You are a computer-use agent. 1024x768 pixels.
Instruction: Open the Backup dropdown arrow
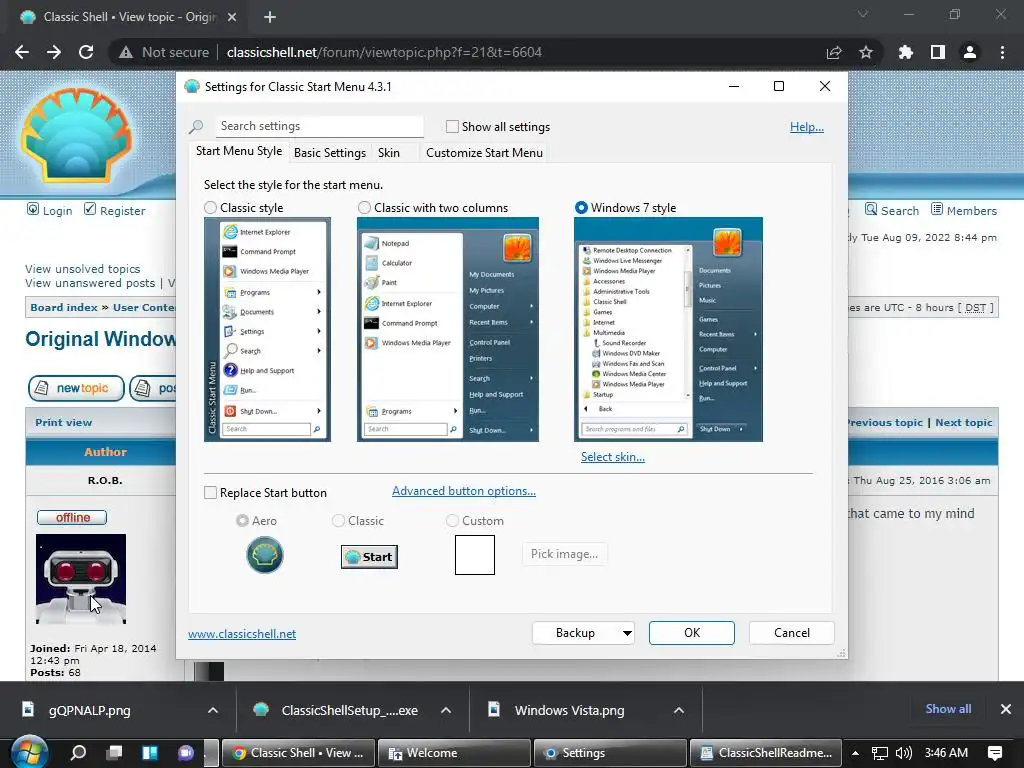coord(627,633)
